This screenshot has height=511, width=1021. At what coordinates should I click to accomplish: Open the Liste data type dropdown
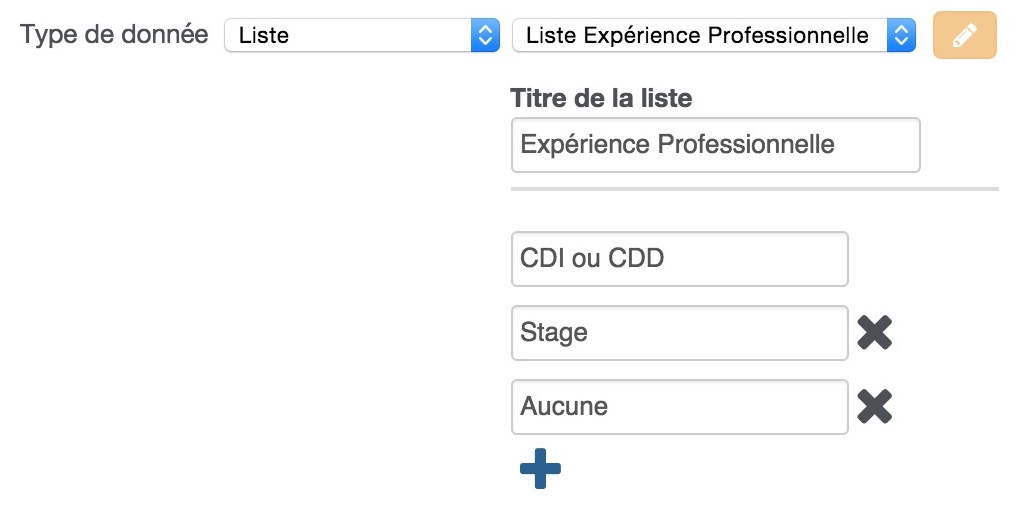point(362,35)
